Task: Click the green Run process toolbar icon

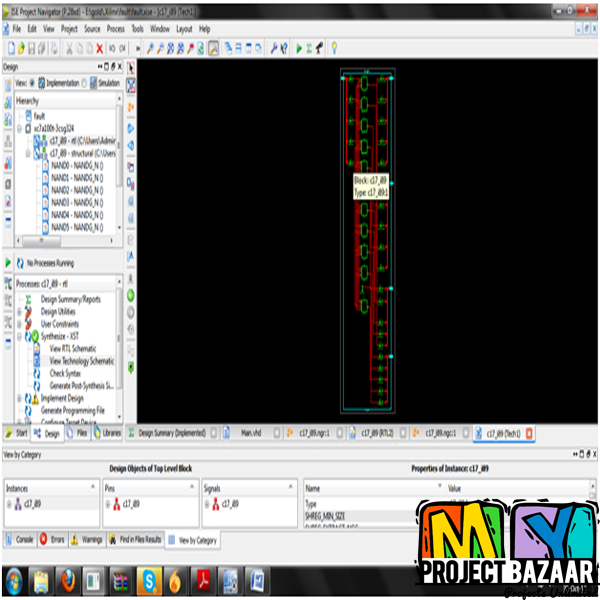Action: pos(298,48)
